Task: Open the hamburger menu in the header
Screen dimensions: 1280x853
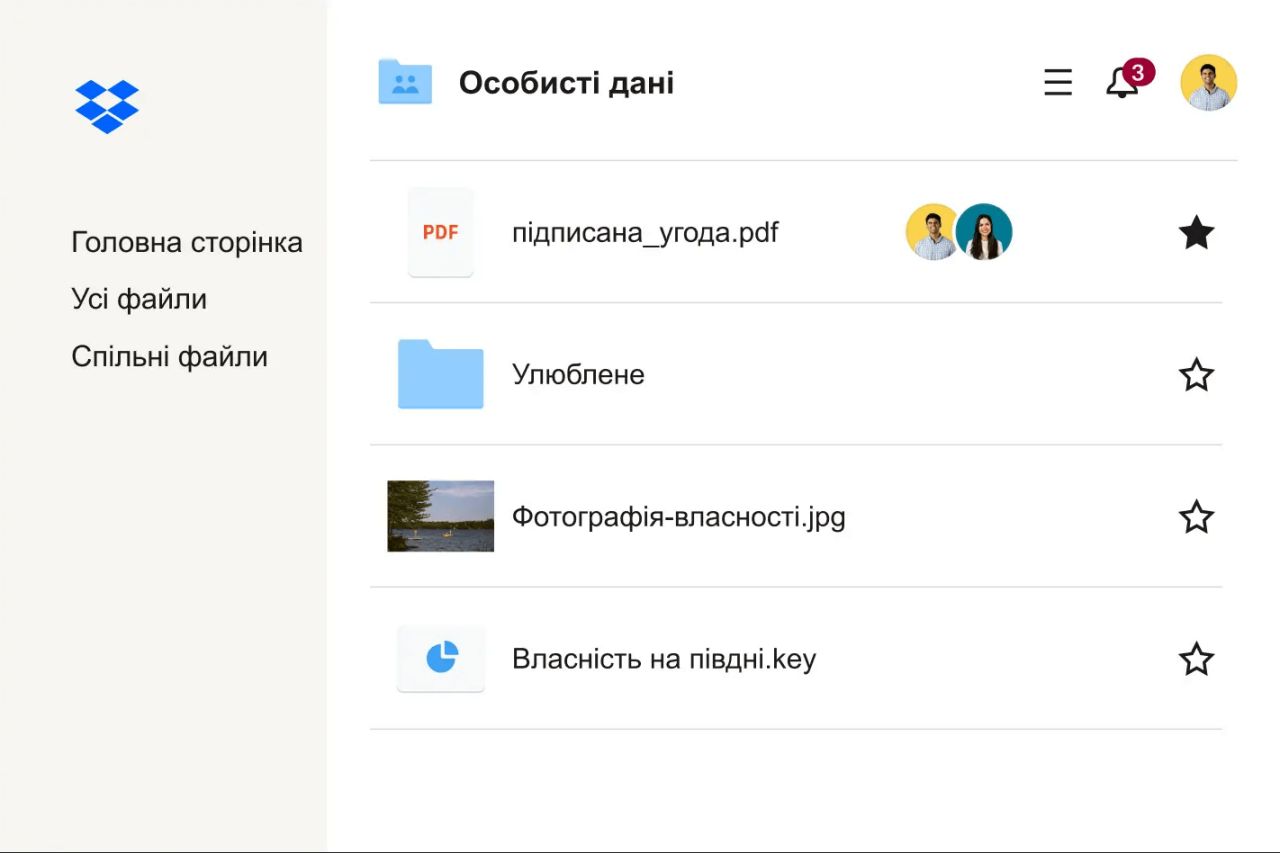Action: (x=1057, y=84)
